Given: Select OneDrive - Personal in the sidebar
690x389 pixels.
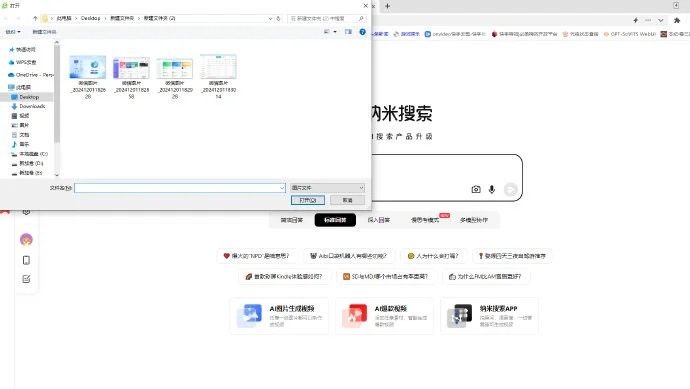Looking at the screenshot, I should tap(30, 75).
